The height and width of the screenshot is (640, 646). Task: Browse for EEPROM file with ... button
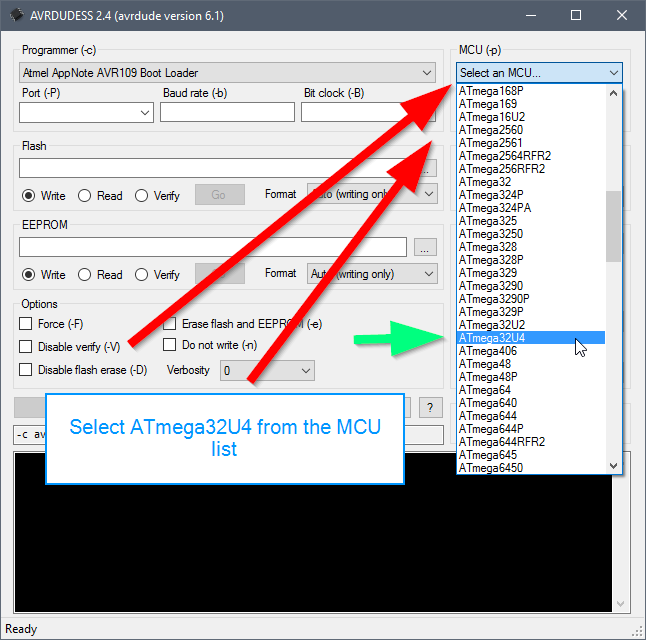tap(425, 247)
